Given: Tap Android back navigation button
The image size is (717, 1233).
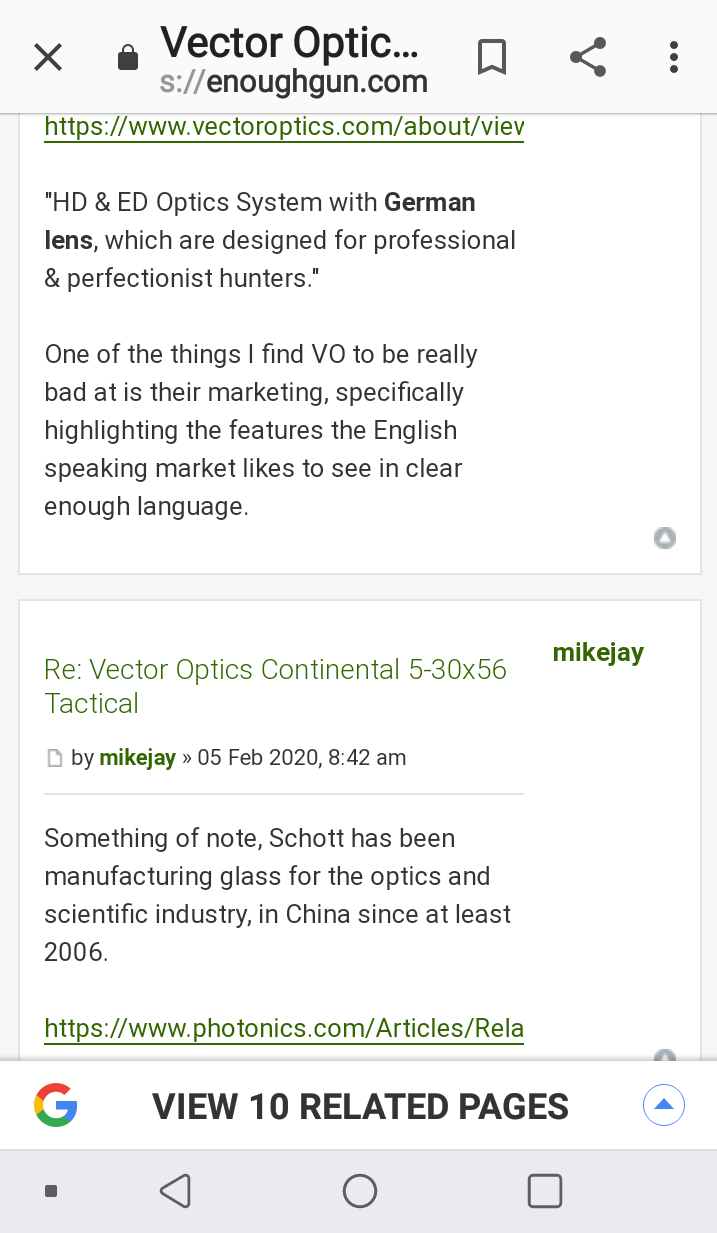Looking at the screenshot, I should [x=175, y=1191].
